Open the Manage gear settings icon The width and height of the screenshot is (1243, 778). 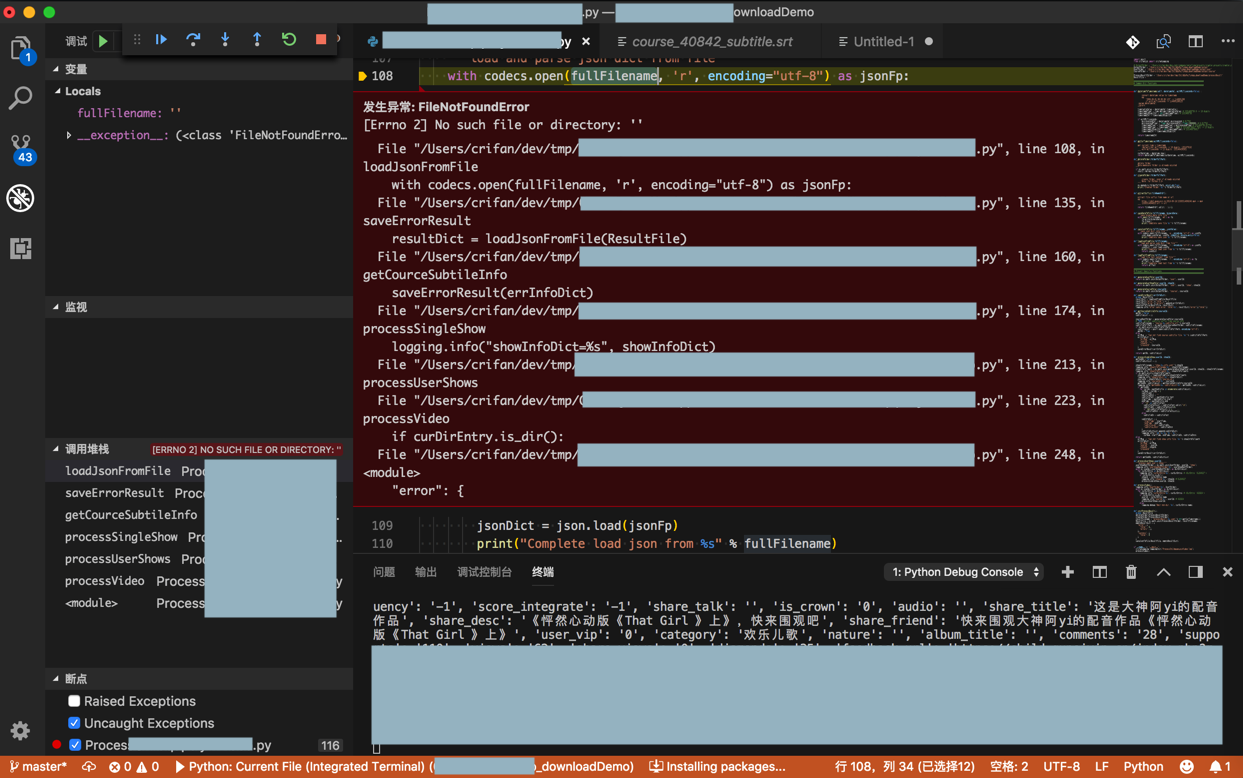[20, 730]
